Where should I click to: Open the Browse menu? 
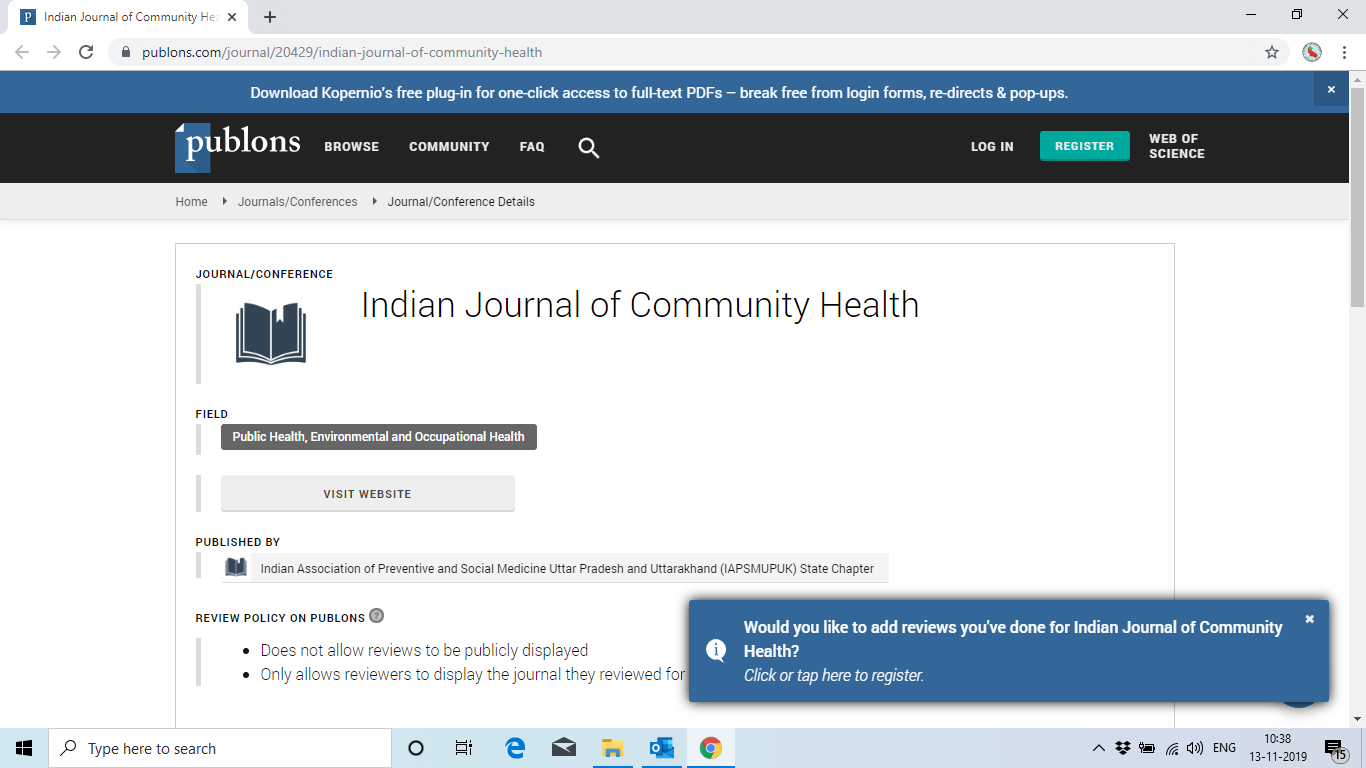[351, 147]
